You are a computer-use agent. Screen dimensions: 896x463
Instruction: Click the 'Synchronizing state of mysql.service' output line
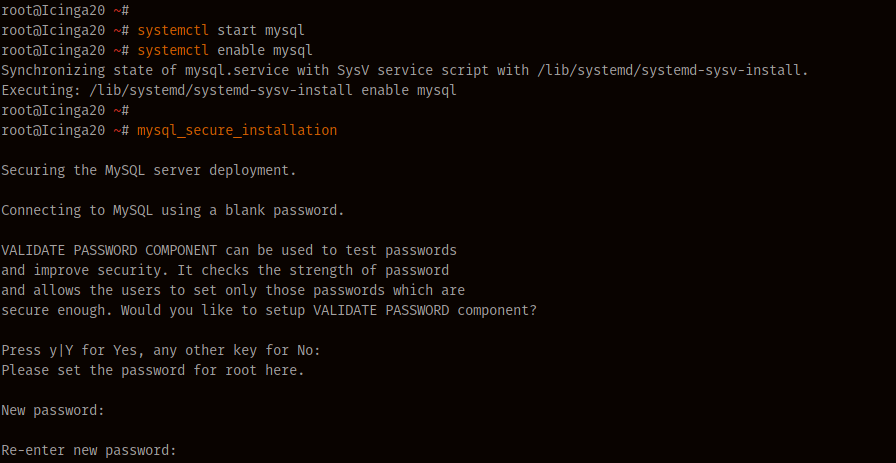(405, 70)
